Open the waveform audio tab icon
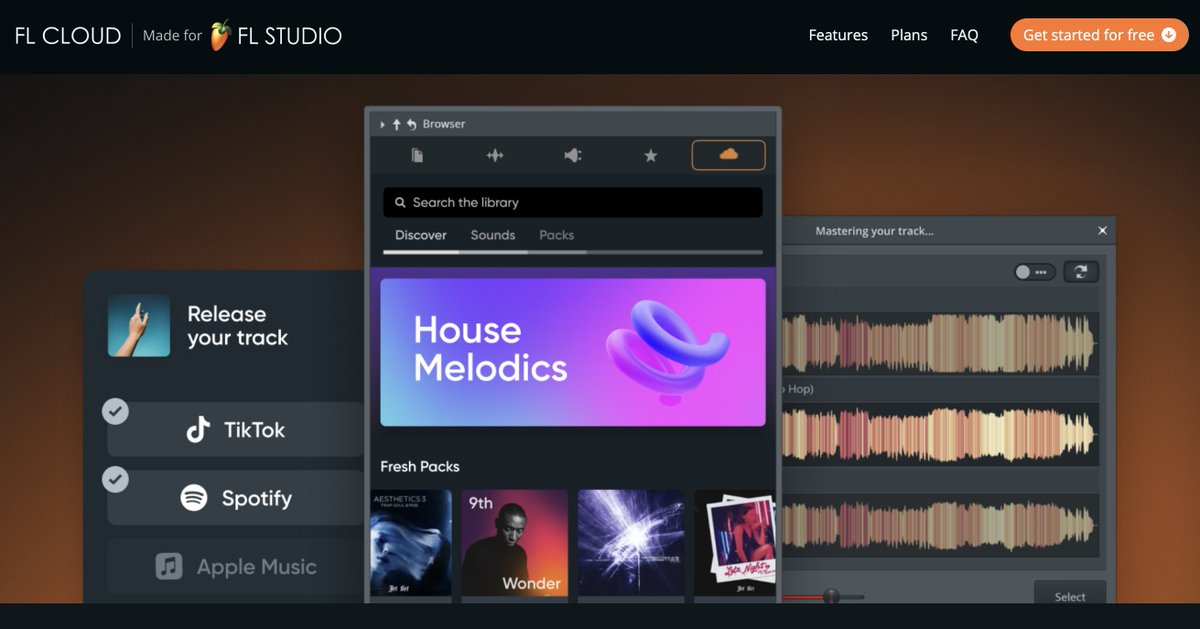Screen dimensions: 1200x629 click(495, 155)
